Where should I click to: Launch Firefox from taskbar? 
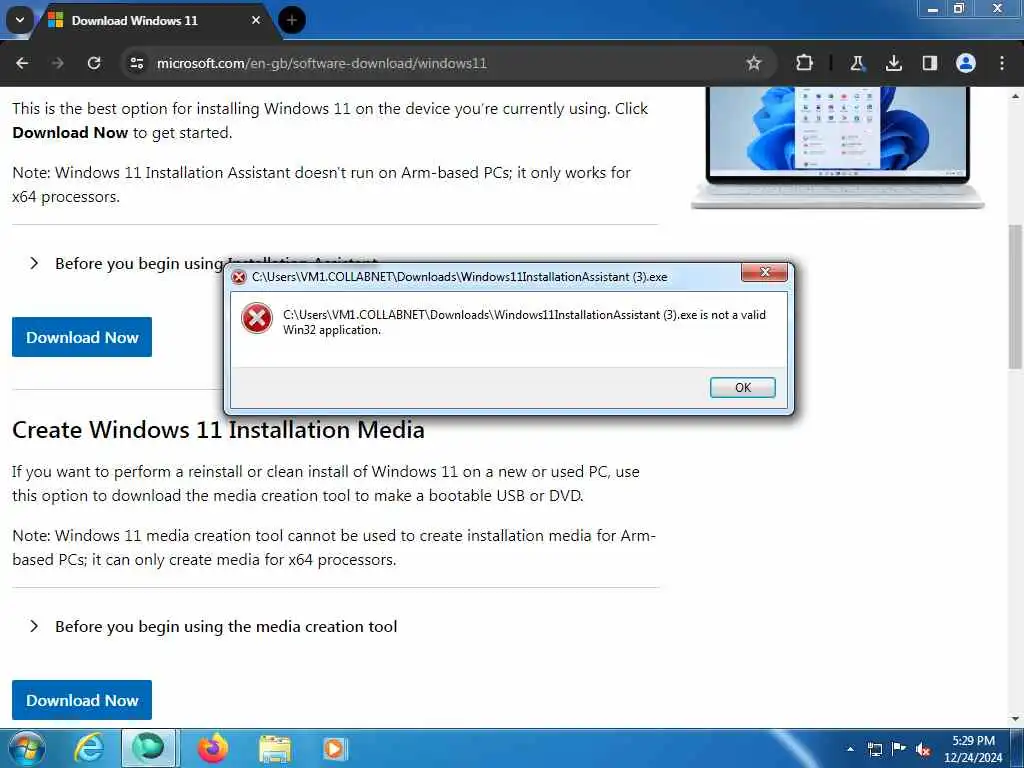[x=213, y=748]
